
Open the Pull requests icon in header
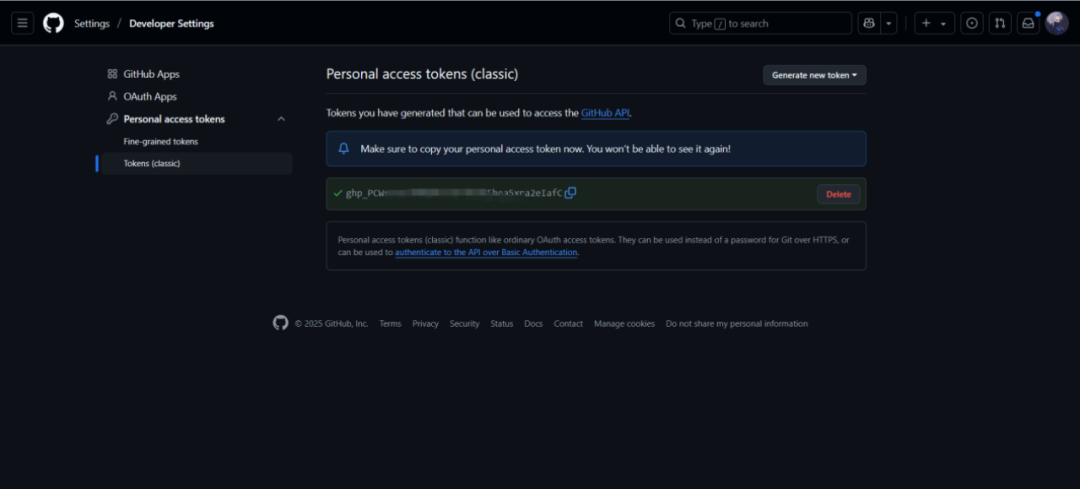click(x=1000, y=23)
